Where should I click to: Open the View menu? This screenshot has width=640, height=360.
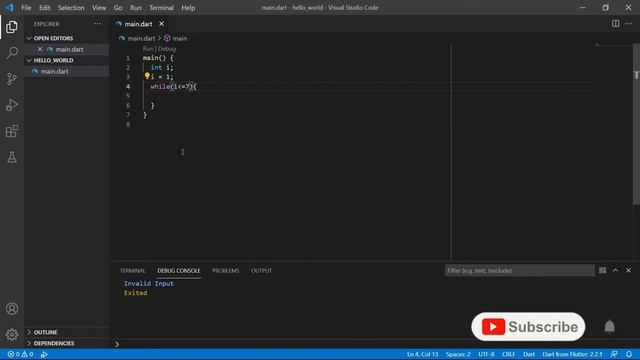point(99,8)
